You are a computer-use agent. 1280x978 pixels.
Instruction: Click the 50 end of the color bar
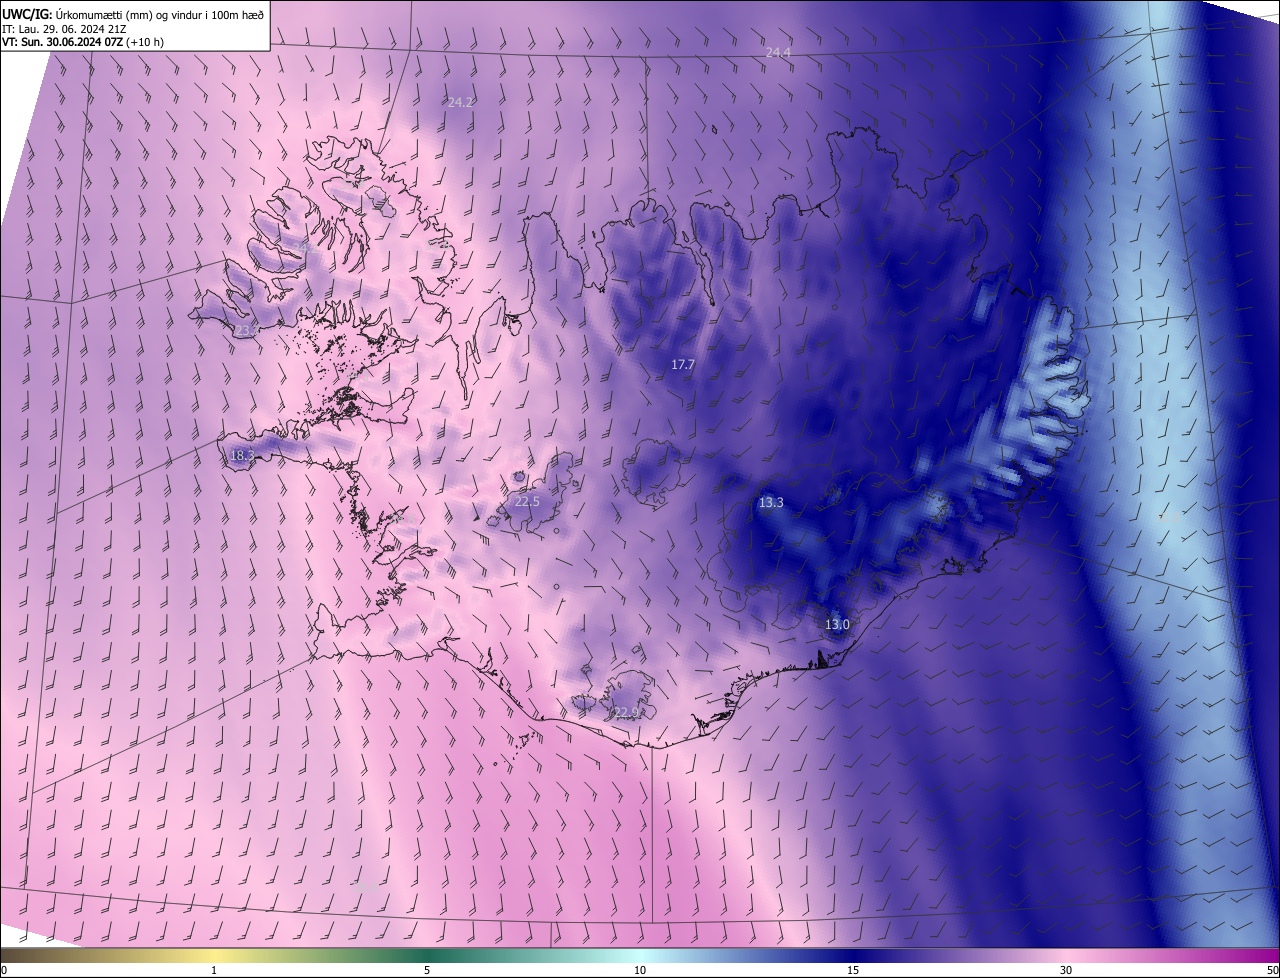pos(1272,970)
